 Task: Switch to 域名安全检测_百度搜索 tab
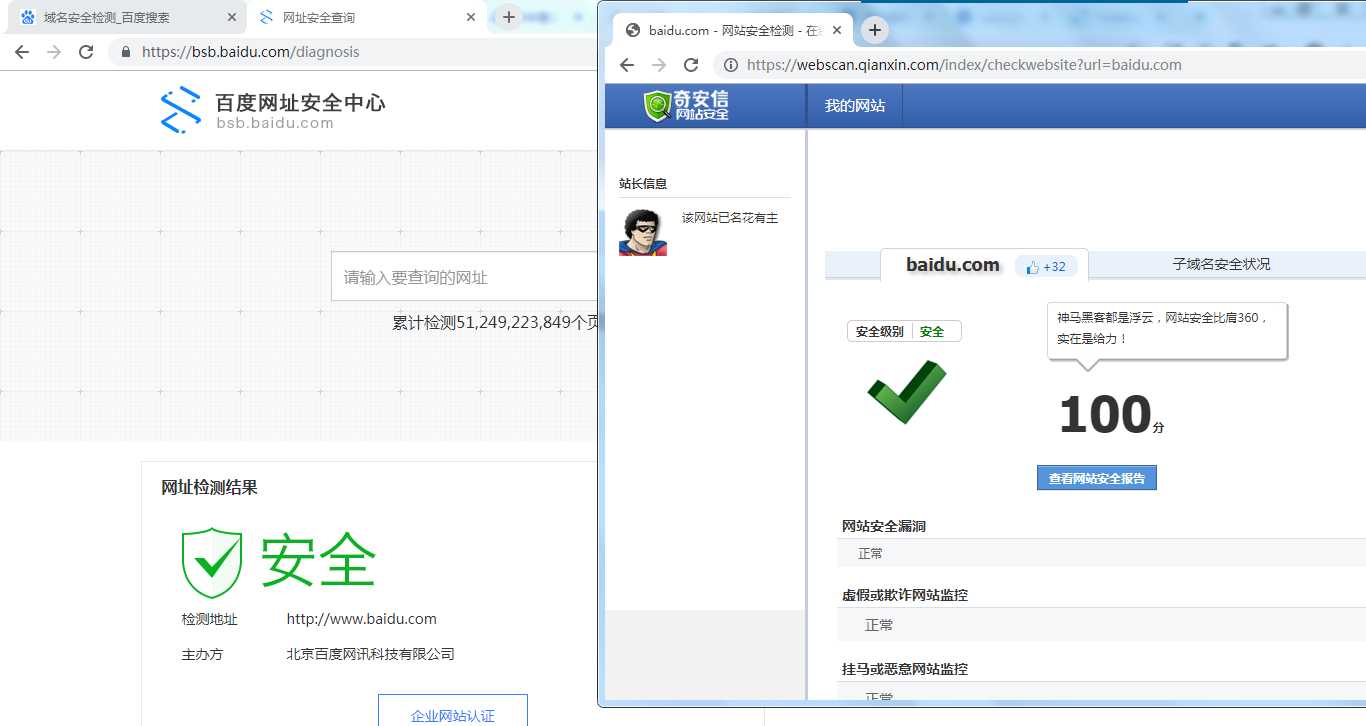(x=125, y=18)
